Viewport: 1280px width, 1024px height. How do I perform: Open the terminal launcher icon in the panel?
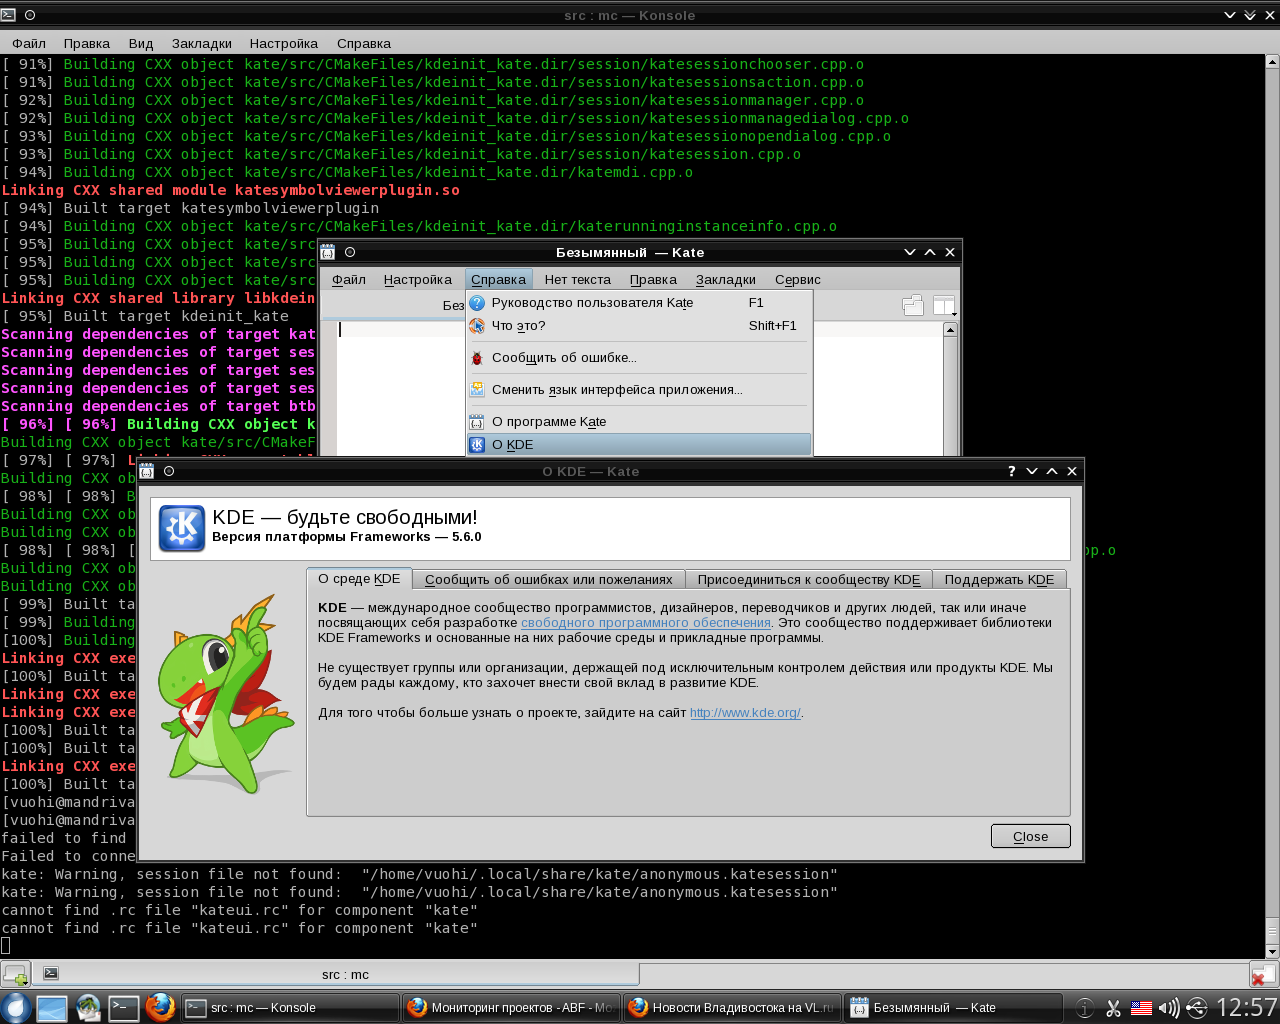[x=124, y=1007]
